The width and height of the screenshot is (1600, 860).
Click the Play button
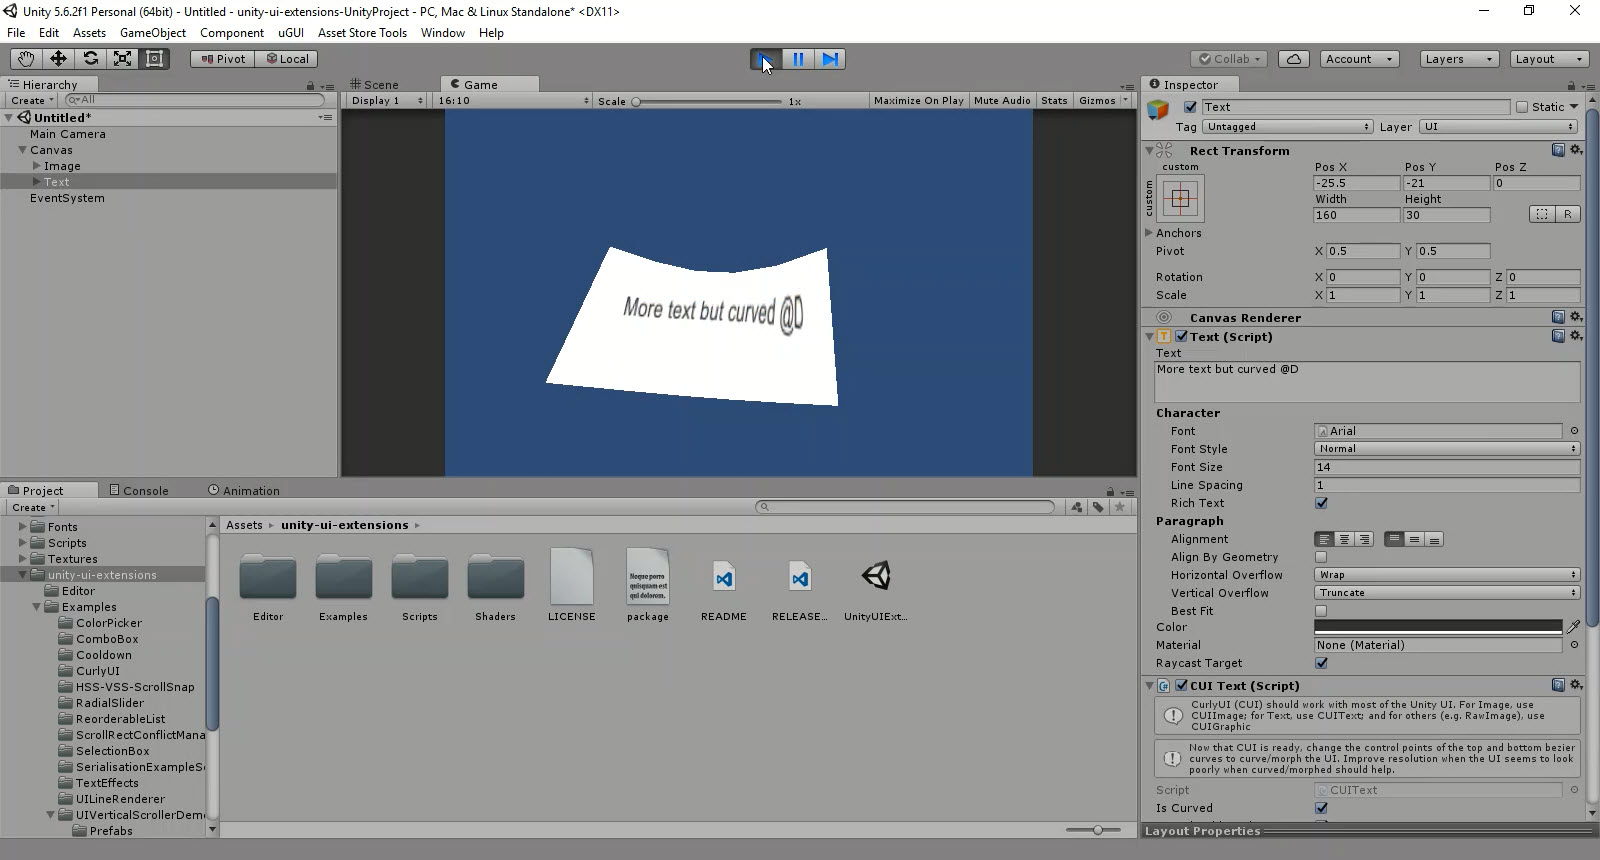coord(765,59)
